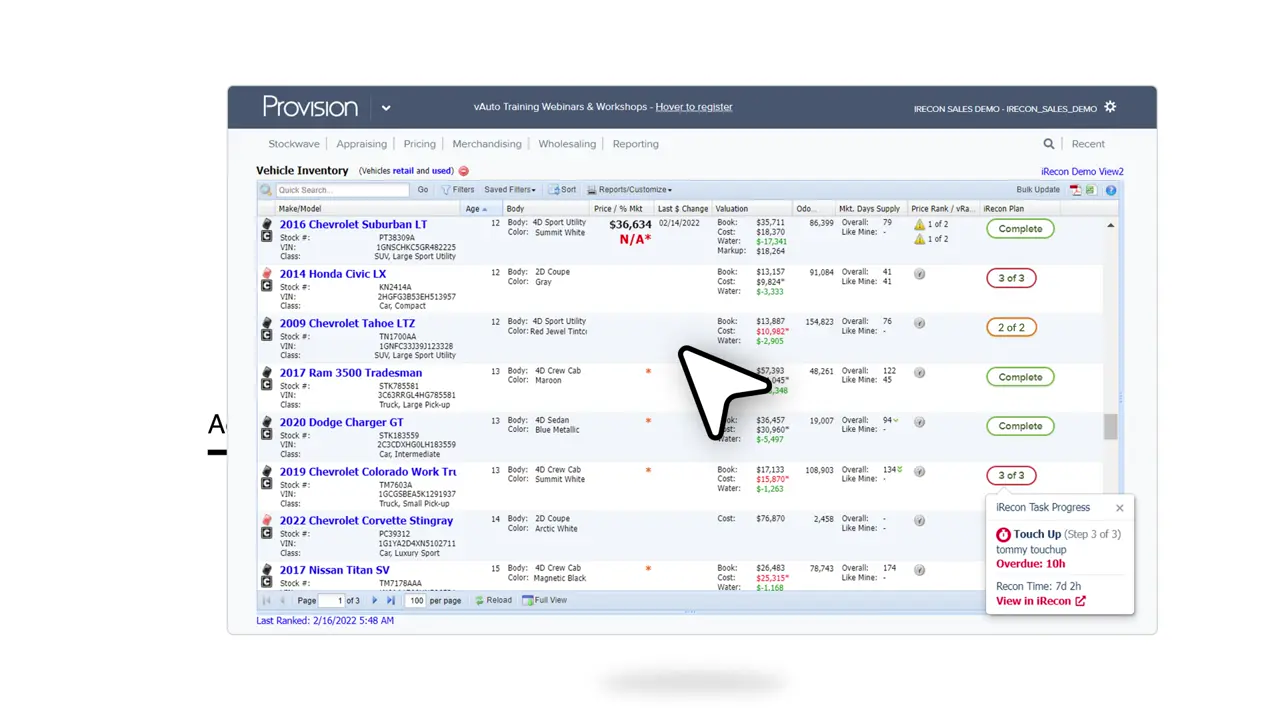Image resolution: width=1280 pixels, height=720 pixels.
Task: Open the Saved Filters dropdown
Action: pyautogui.click(x=510, y=190)
